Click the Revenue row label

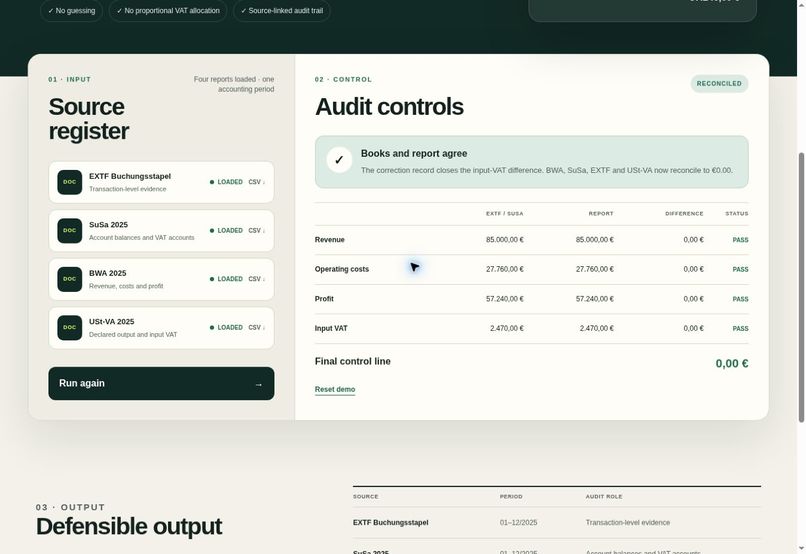329,240
